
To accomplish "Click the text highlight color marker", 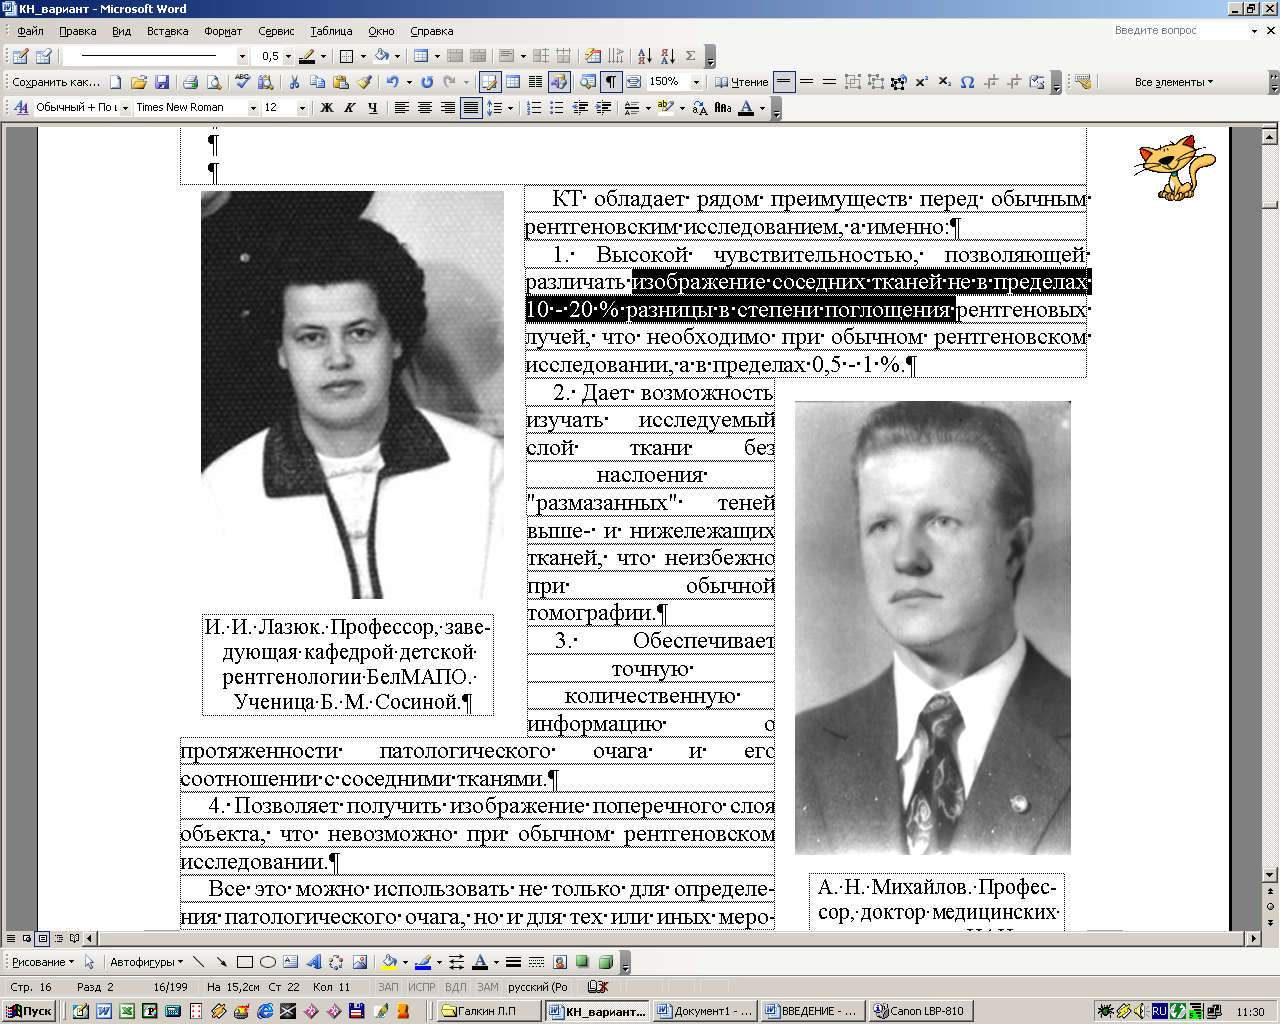I will click(x=665, y=107).
